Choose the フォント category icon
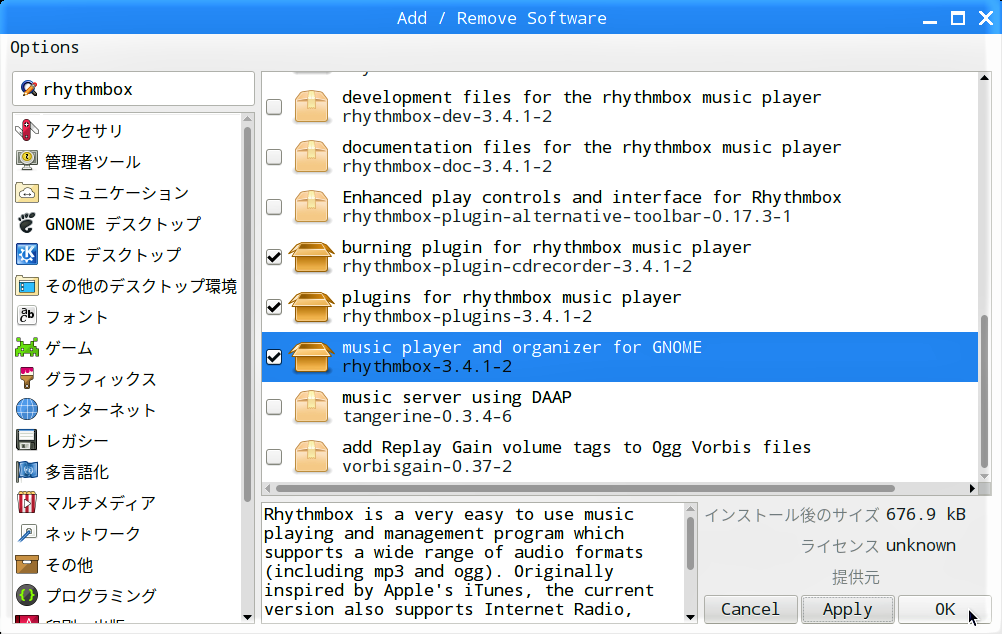 pos(27,316)
